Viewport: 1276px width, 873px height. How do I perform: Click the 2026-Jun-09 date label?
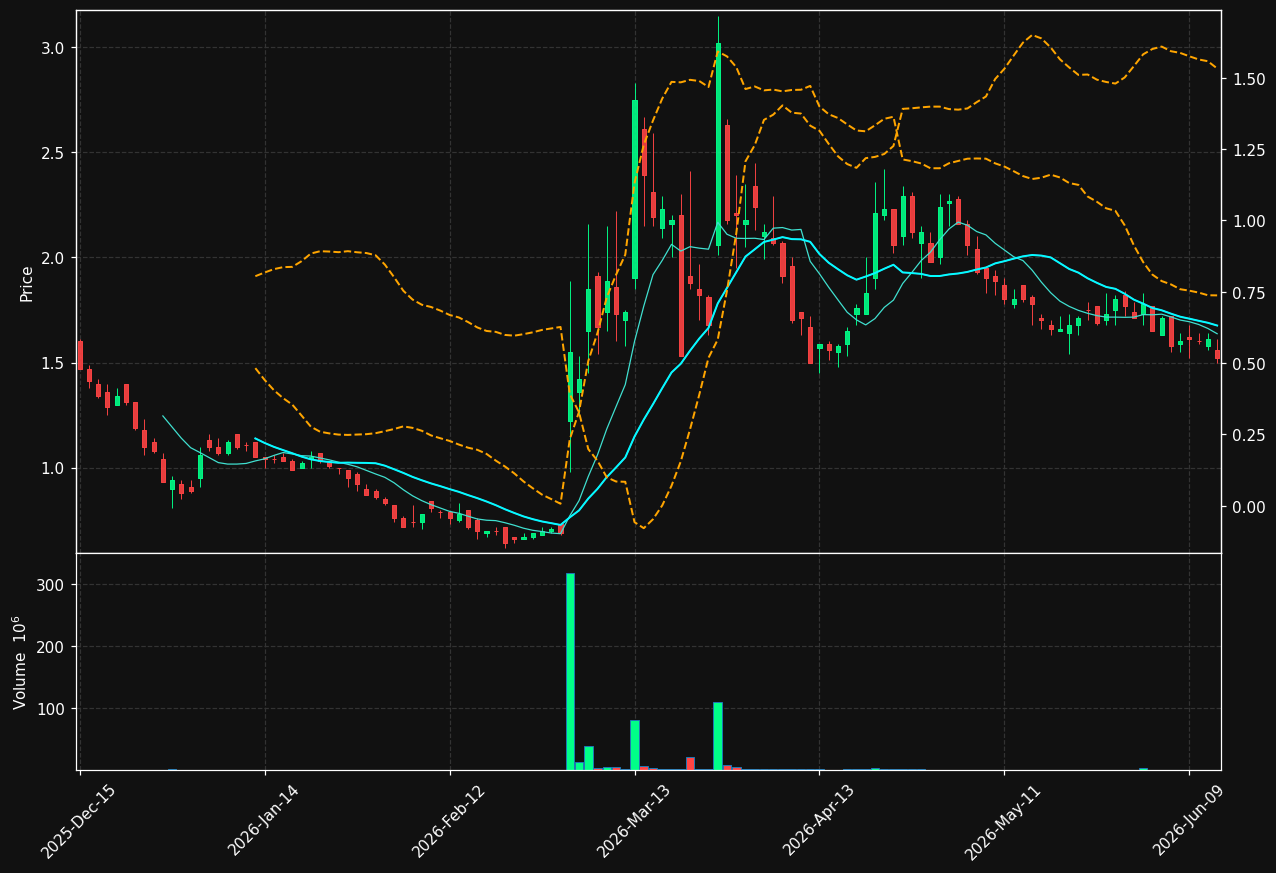click(1189, 821)
